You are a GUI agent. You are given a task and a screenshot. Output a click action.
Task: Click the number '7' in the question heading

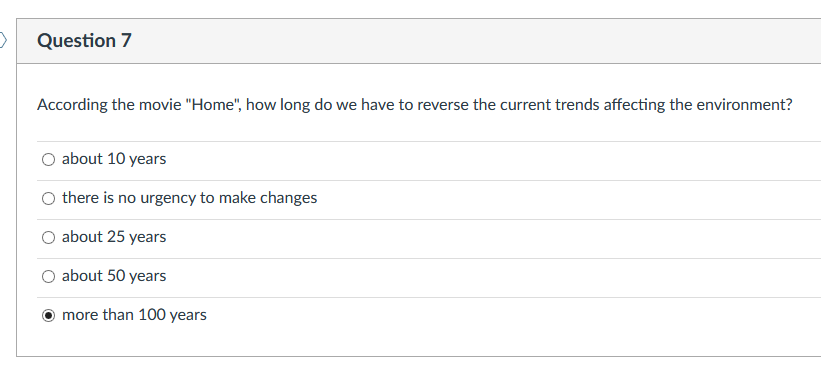(x=126, y=40)
